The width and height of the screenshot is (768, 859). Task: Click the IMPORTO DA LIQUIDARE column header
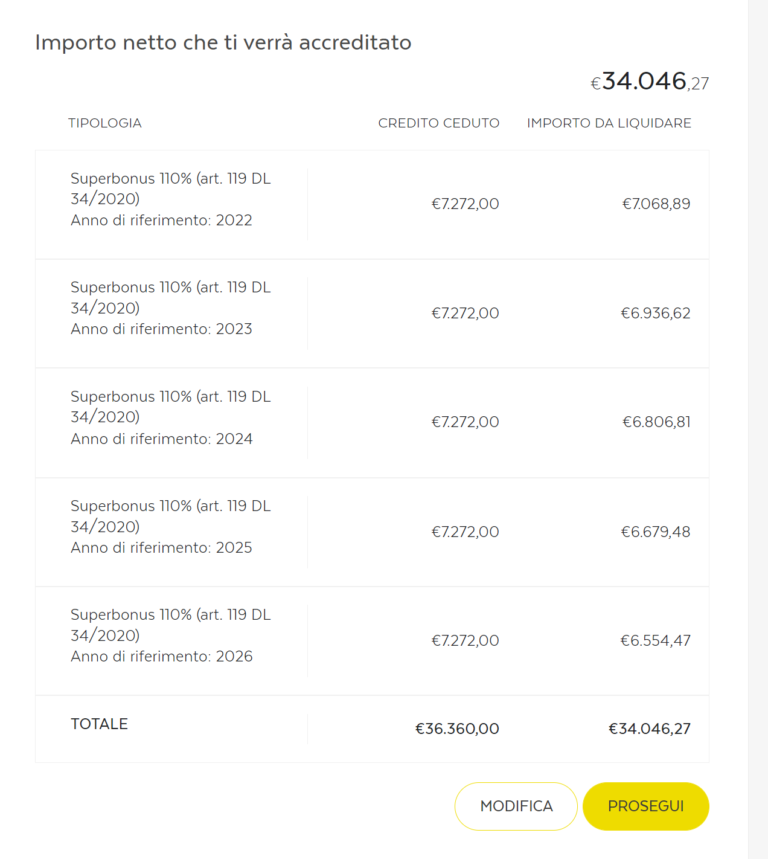tap(609, 123)
